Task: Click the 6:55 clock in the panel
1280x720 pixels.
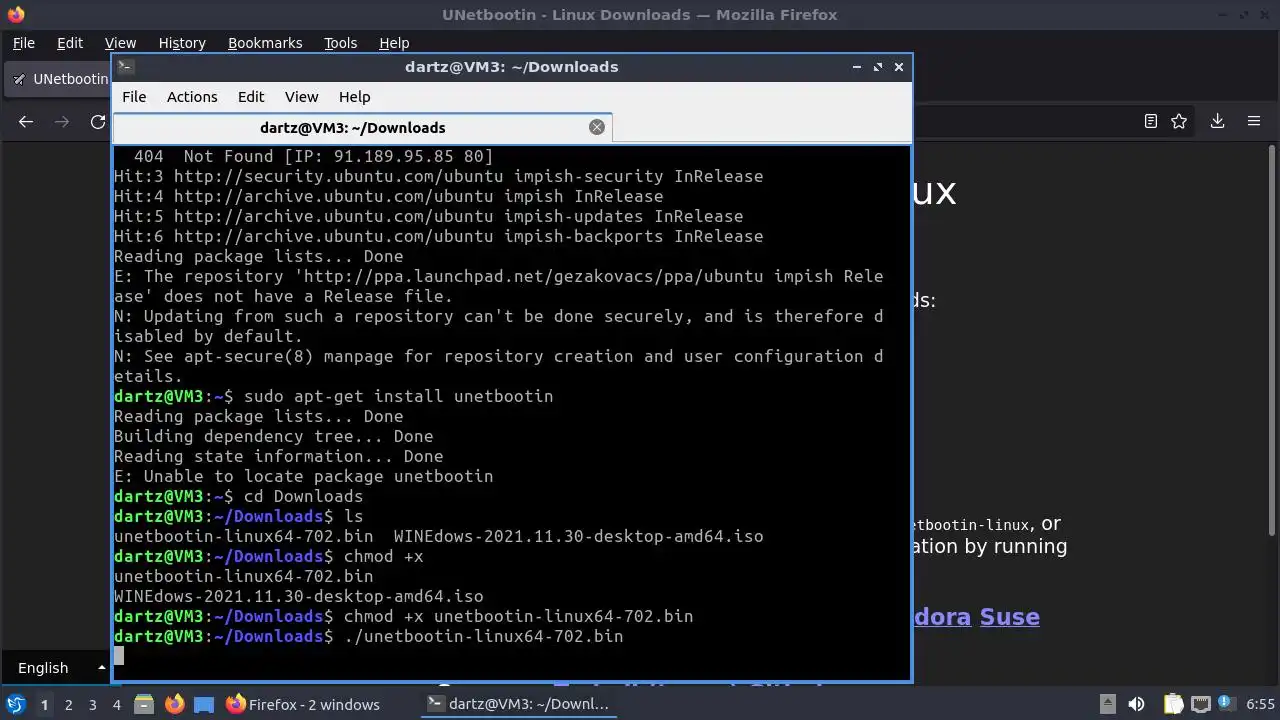Action: coord(1260,704)
